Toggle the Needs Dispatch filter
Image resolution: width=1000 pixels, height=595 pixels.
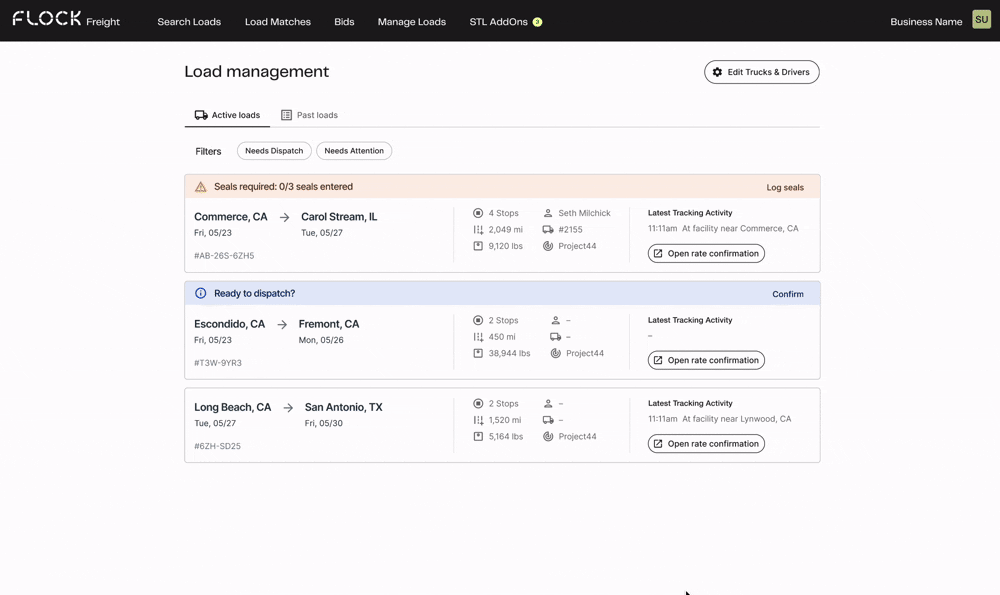click(274, 151)
